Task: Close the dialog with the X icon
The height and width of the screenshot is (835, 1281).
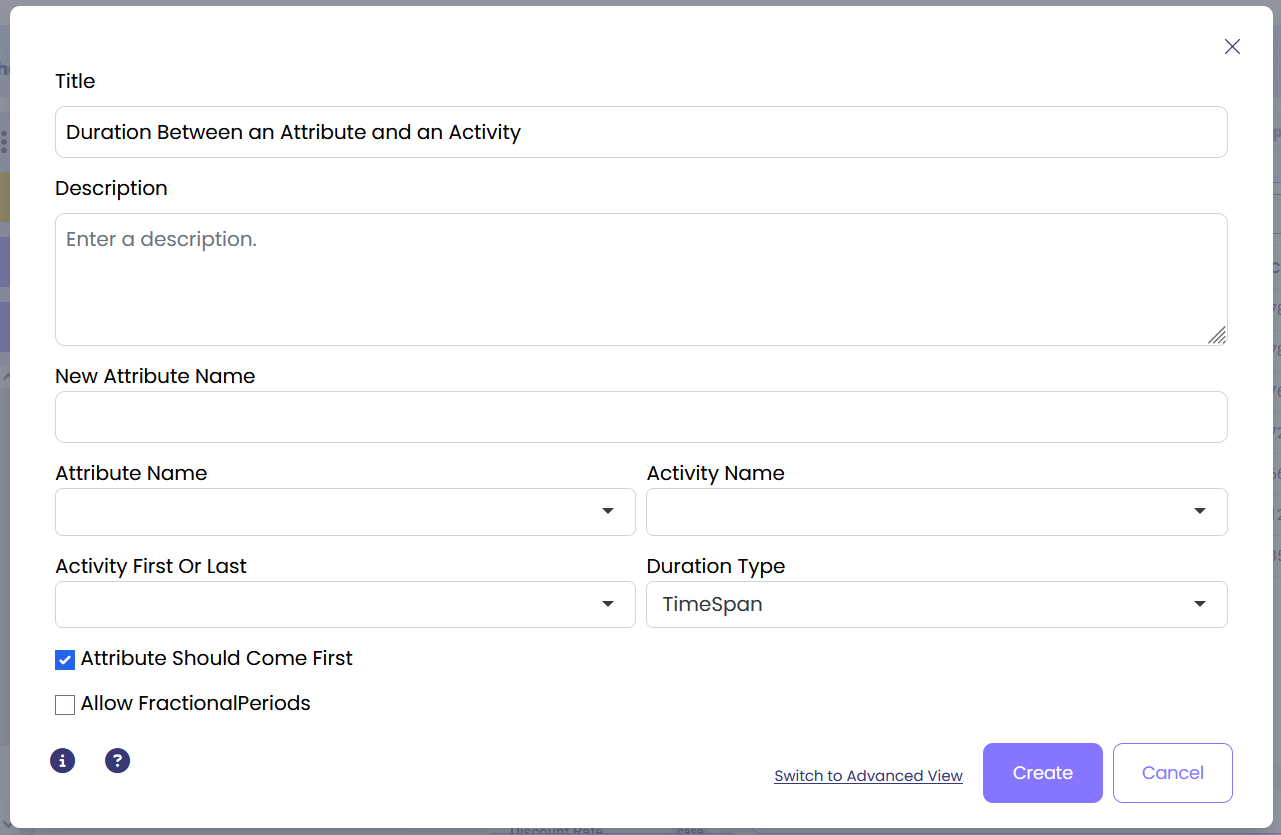Action: (x=1232, y=47)
